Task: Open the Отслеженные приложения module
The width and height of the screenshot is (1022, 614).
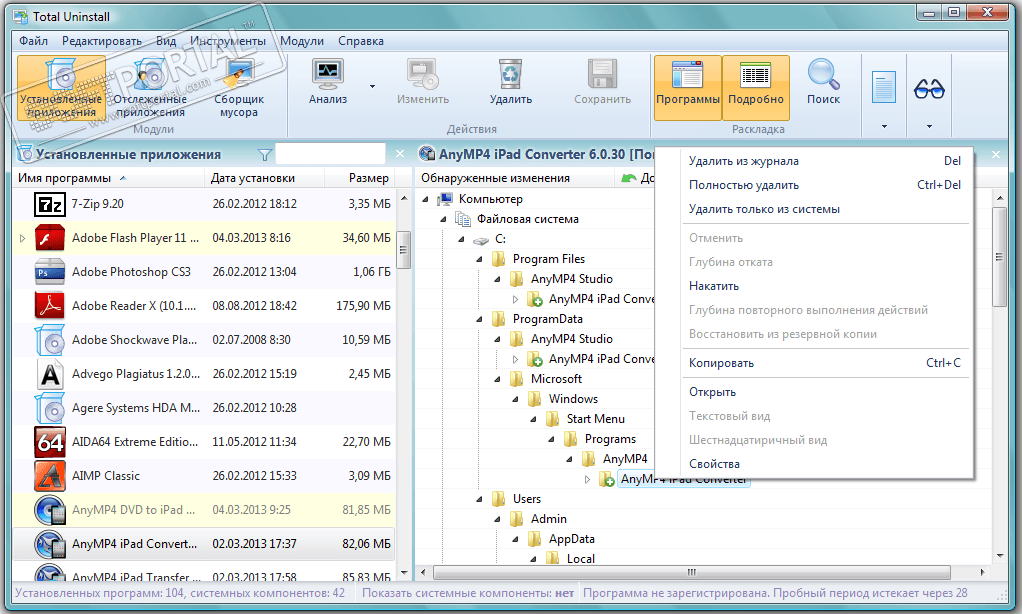Action: (x=150, y=89)
